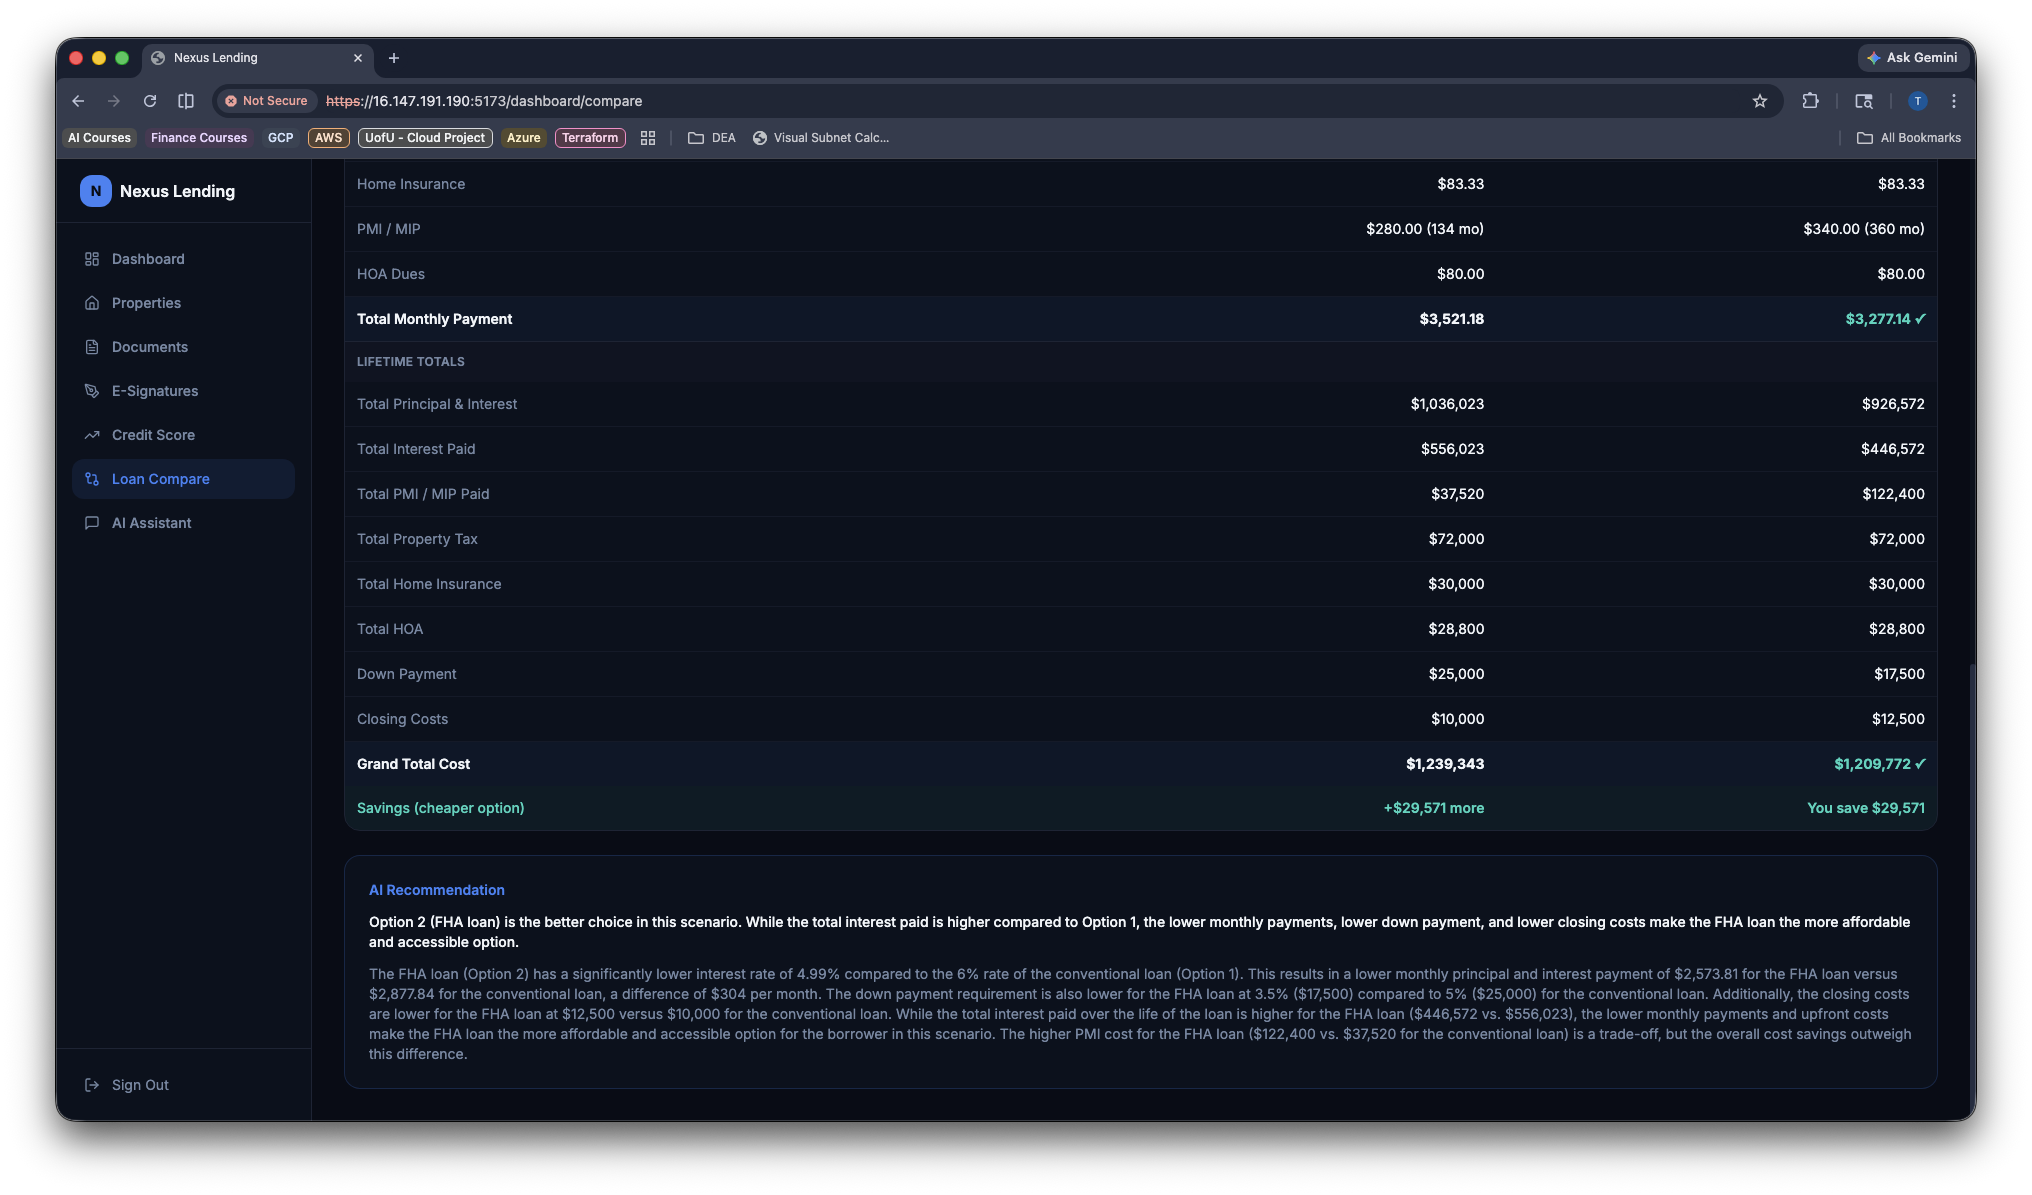Go to the Properties page

(x=146, y=303)
